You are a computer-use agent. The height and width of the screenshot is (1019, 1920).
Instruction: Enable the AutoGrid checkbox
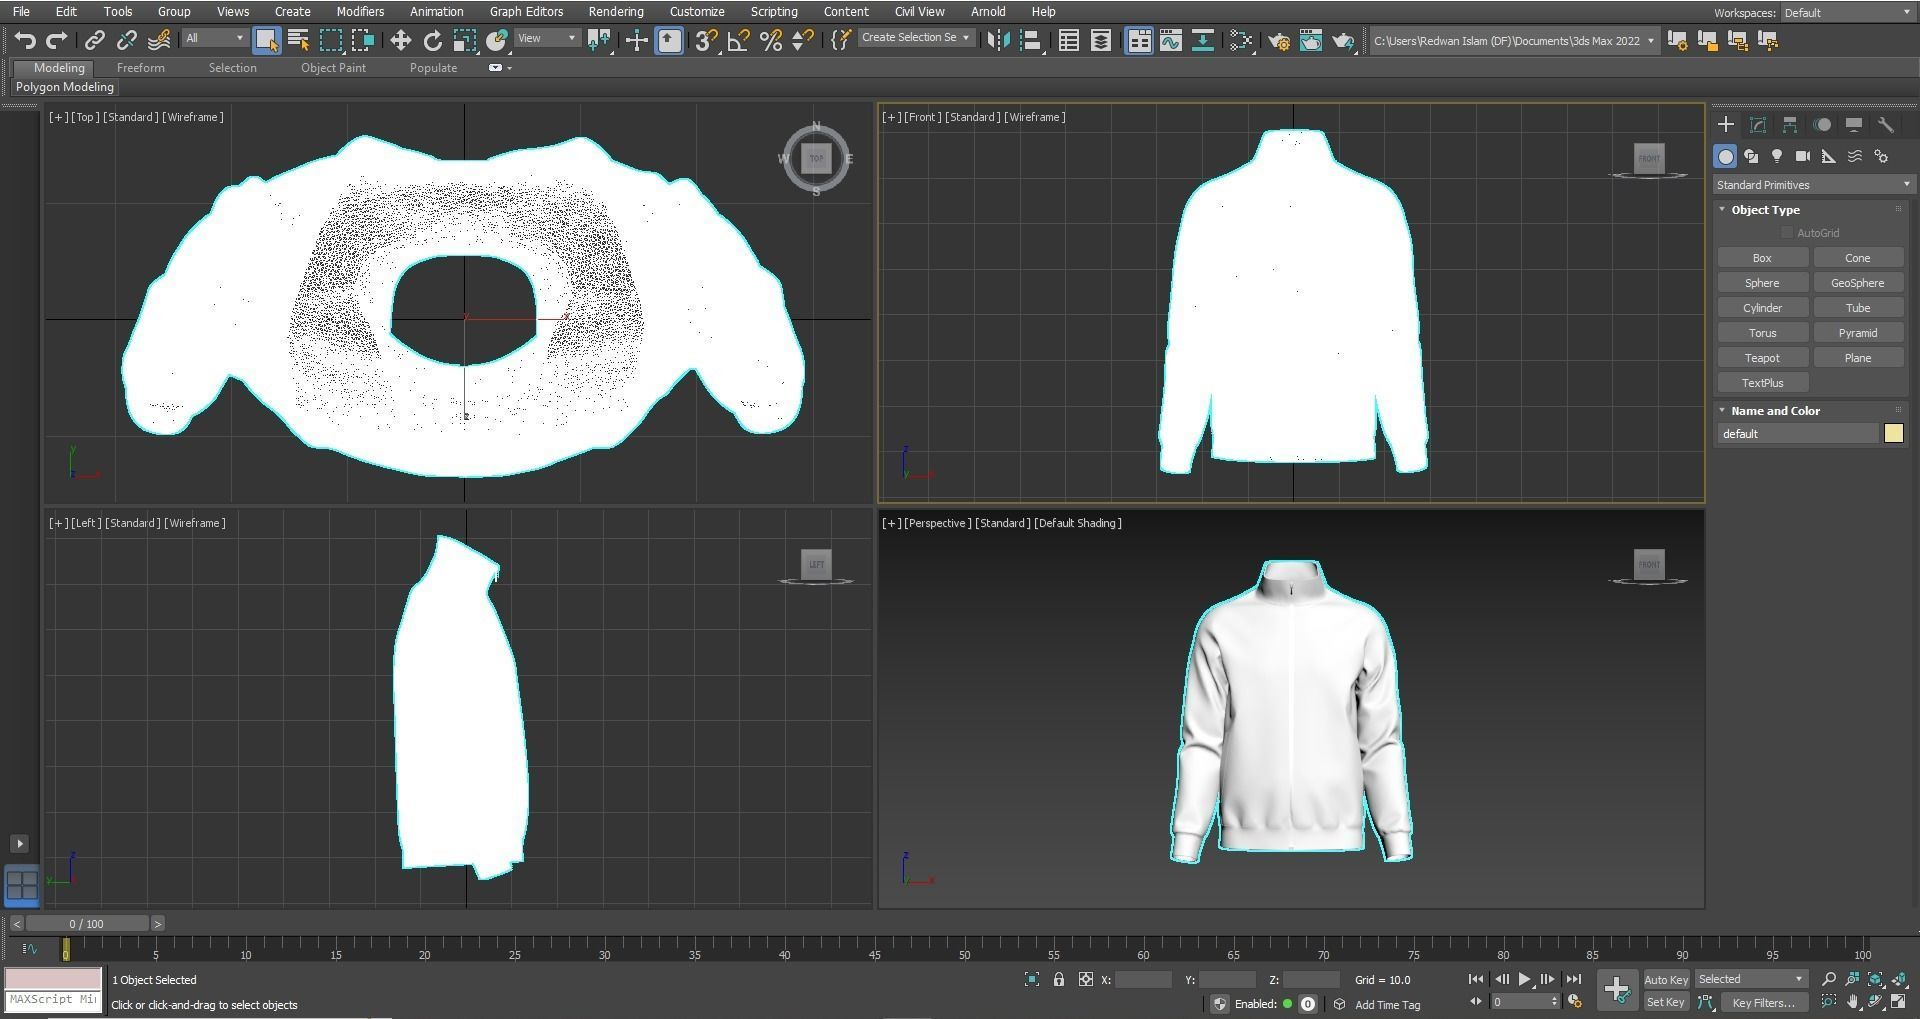1787,233
